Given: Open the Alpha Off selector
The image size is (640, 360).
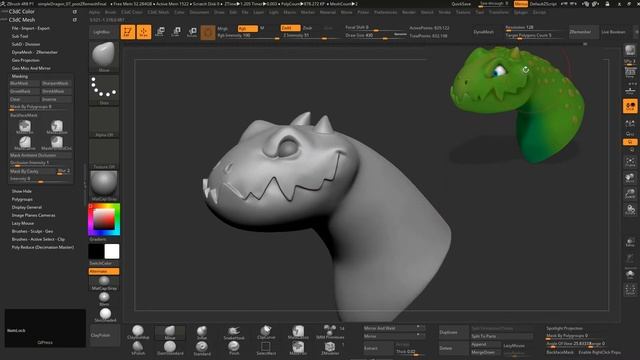Looking at the screenshot, I should (104, 122).
